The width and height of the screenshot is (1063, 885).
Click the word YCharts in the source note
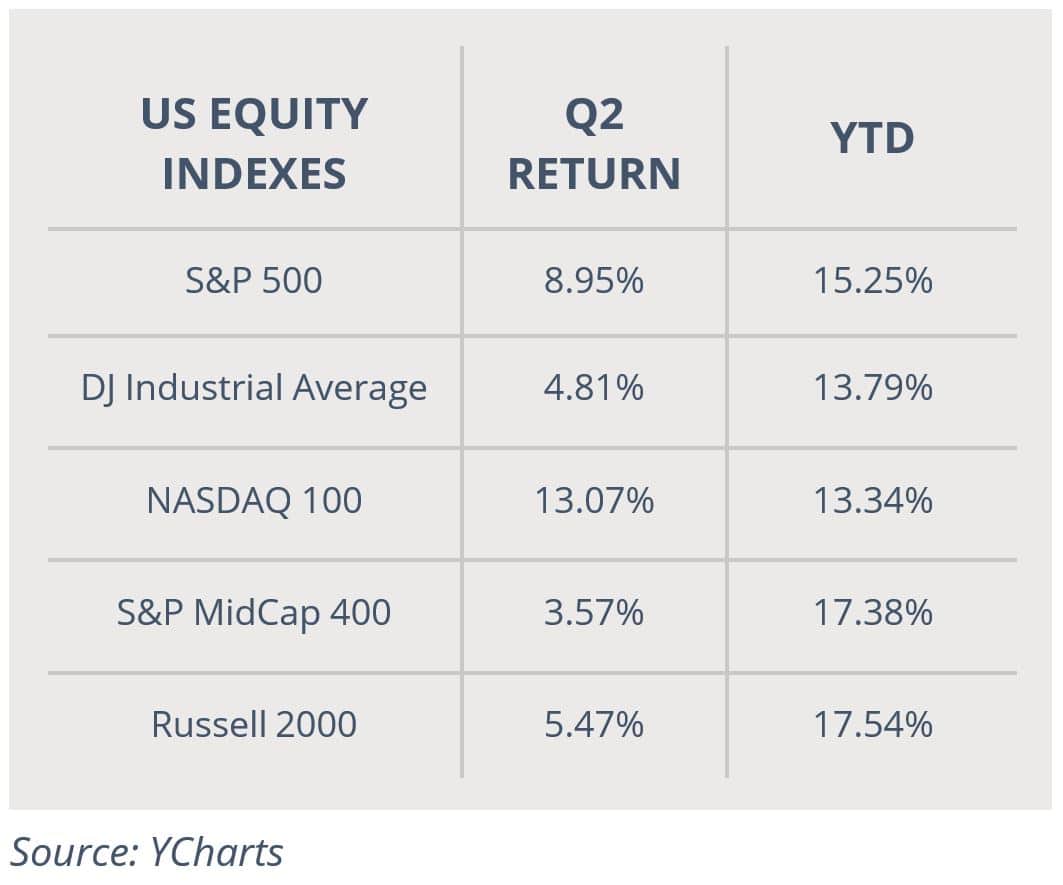[216, 852]
